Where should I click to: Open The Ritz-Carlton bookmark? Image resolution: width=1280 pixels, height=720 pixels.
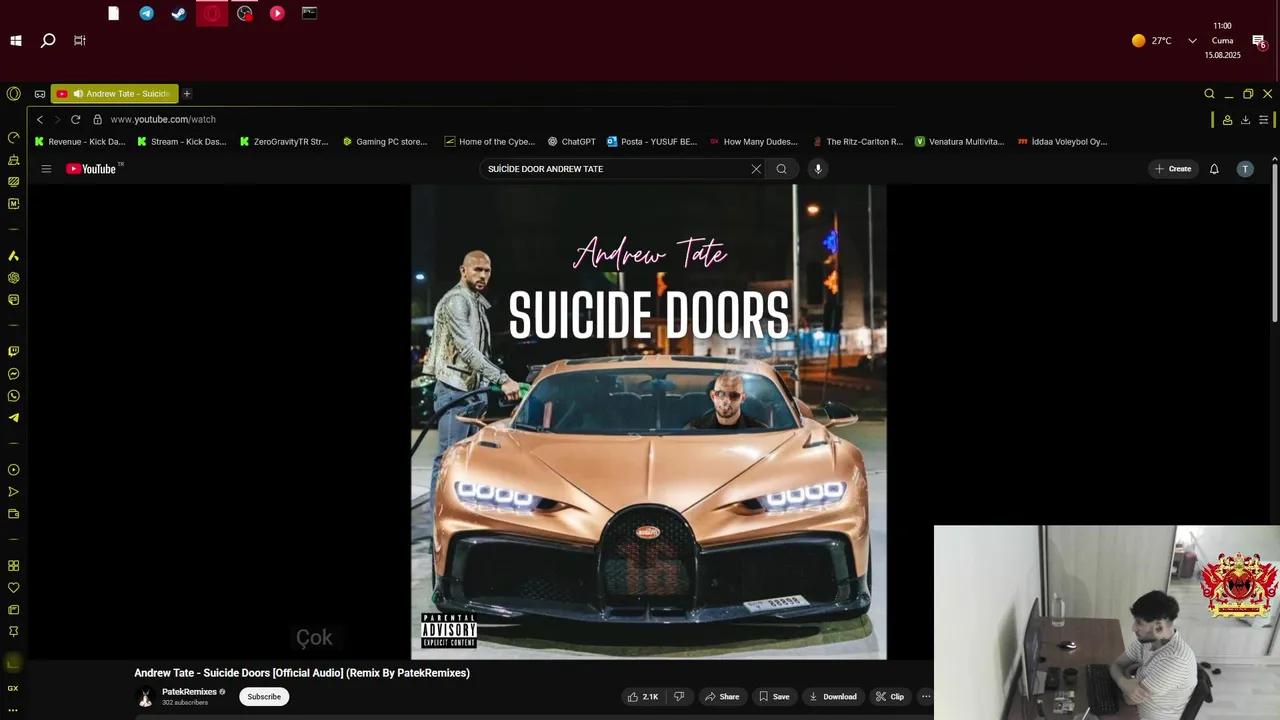click(x=858, y=142)
